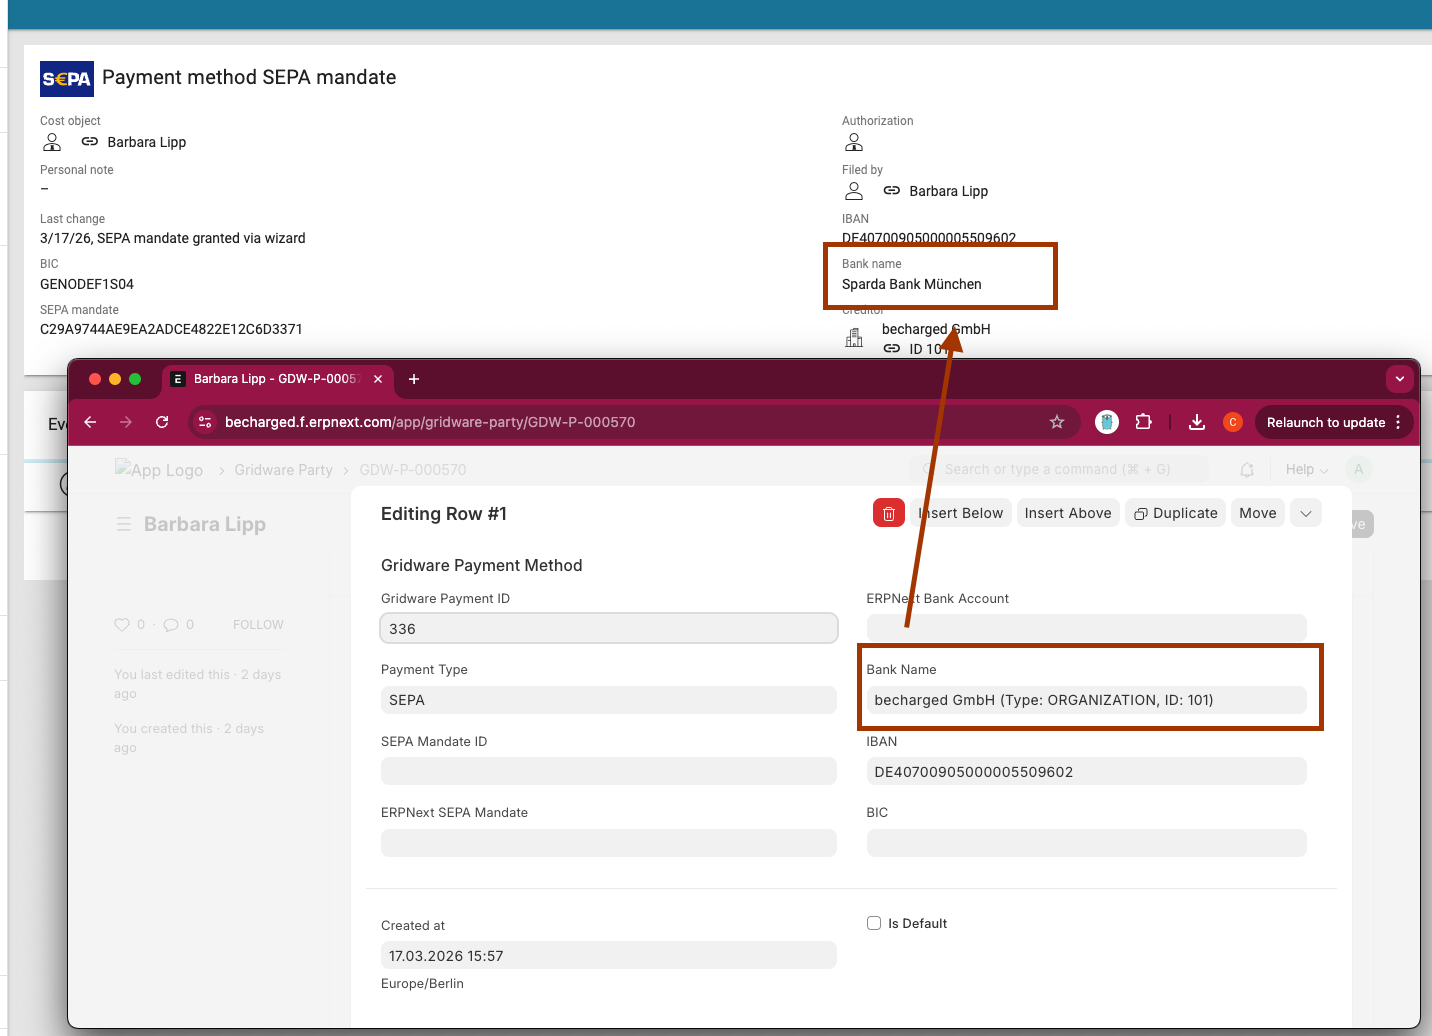
Task: Close the Barbara Lipp browser tab
Action: click(x=378, y=379)
